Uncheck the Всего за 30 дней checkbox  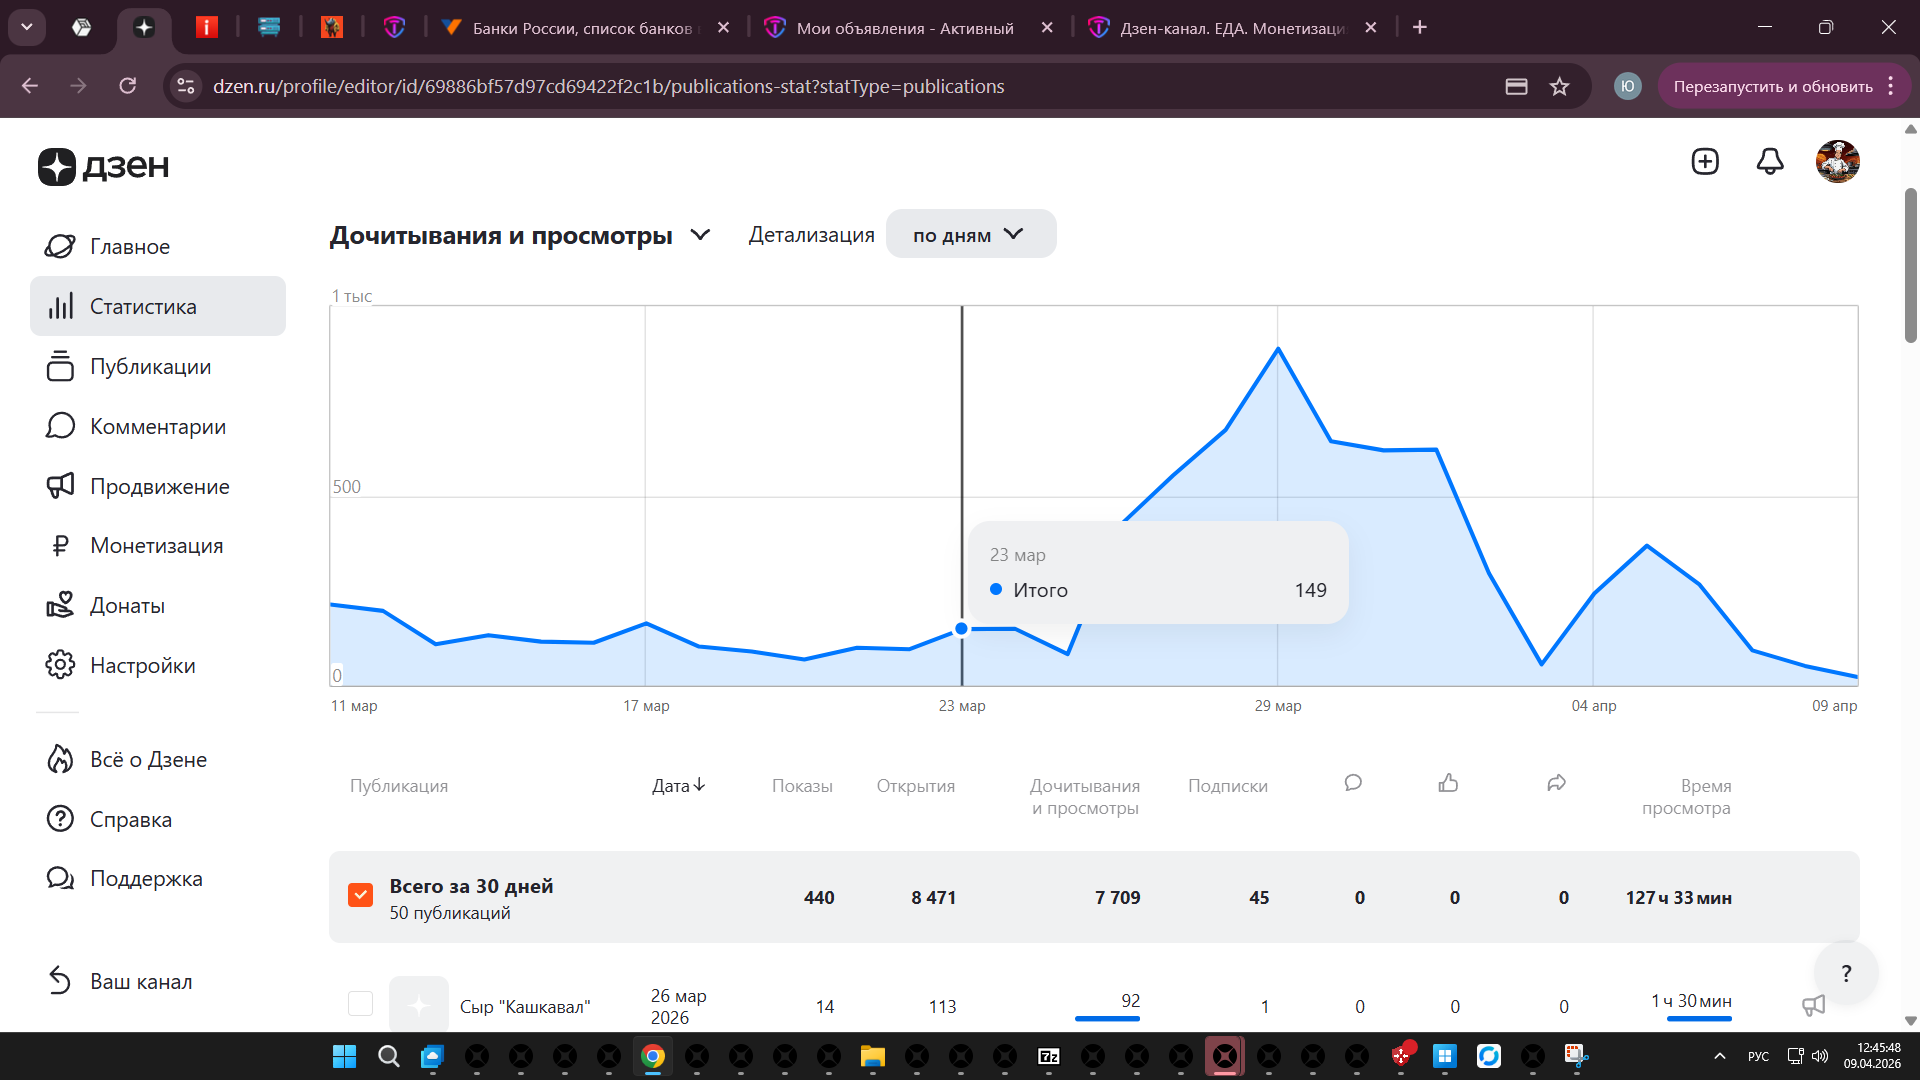(360, 895)
